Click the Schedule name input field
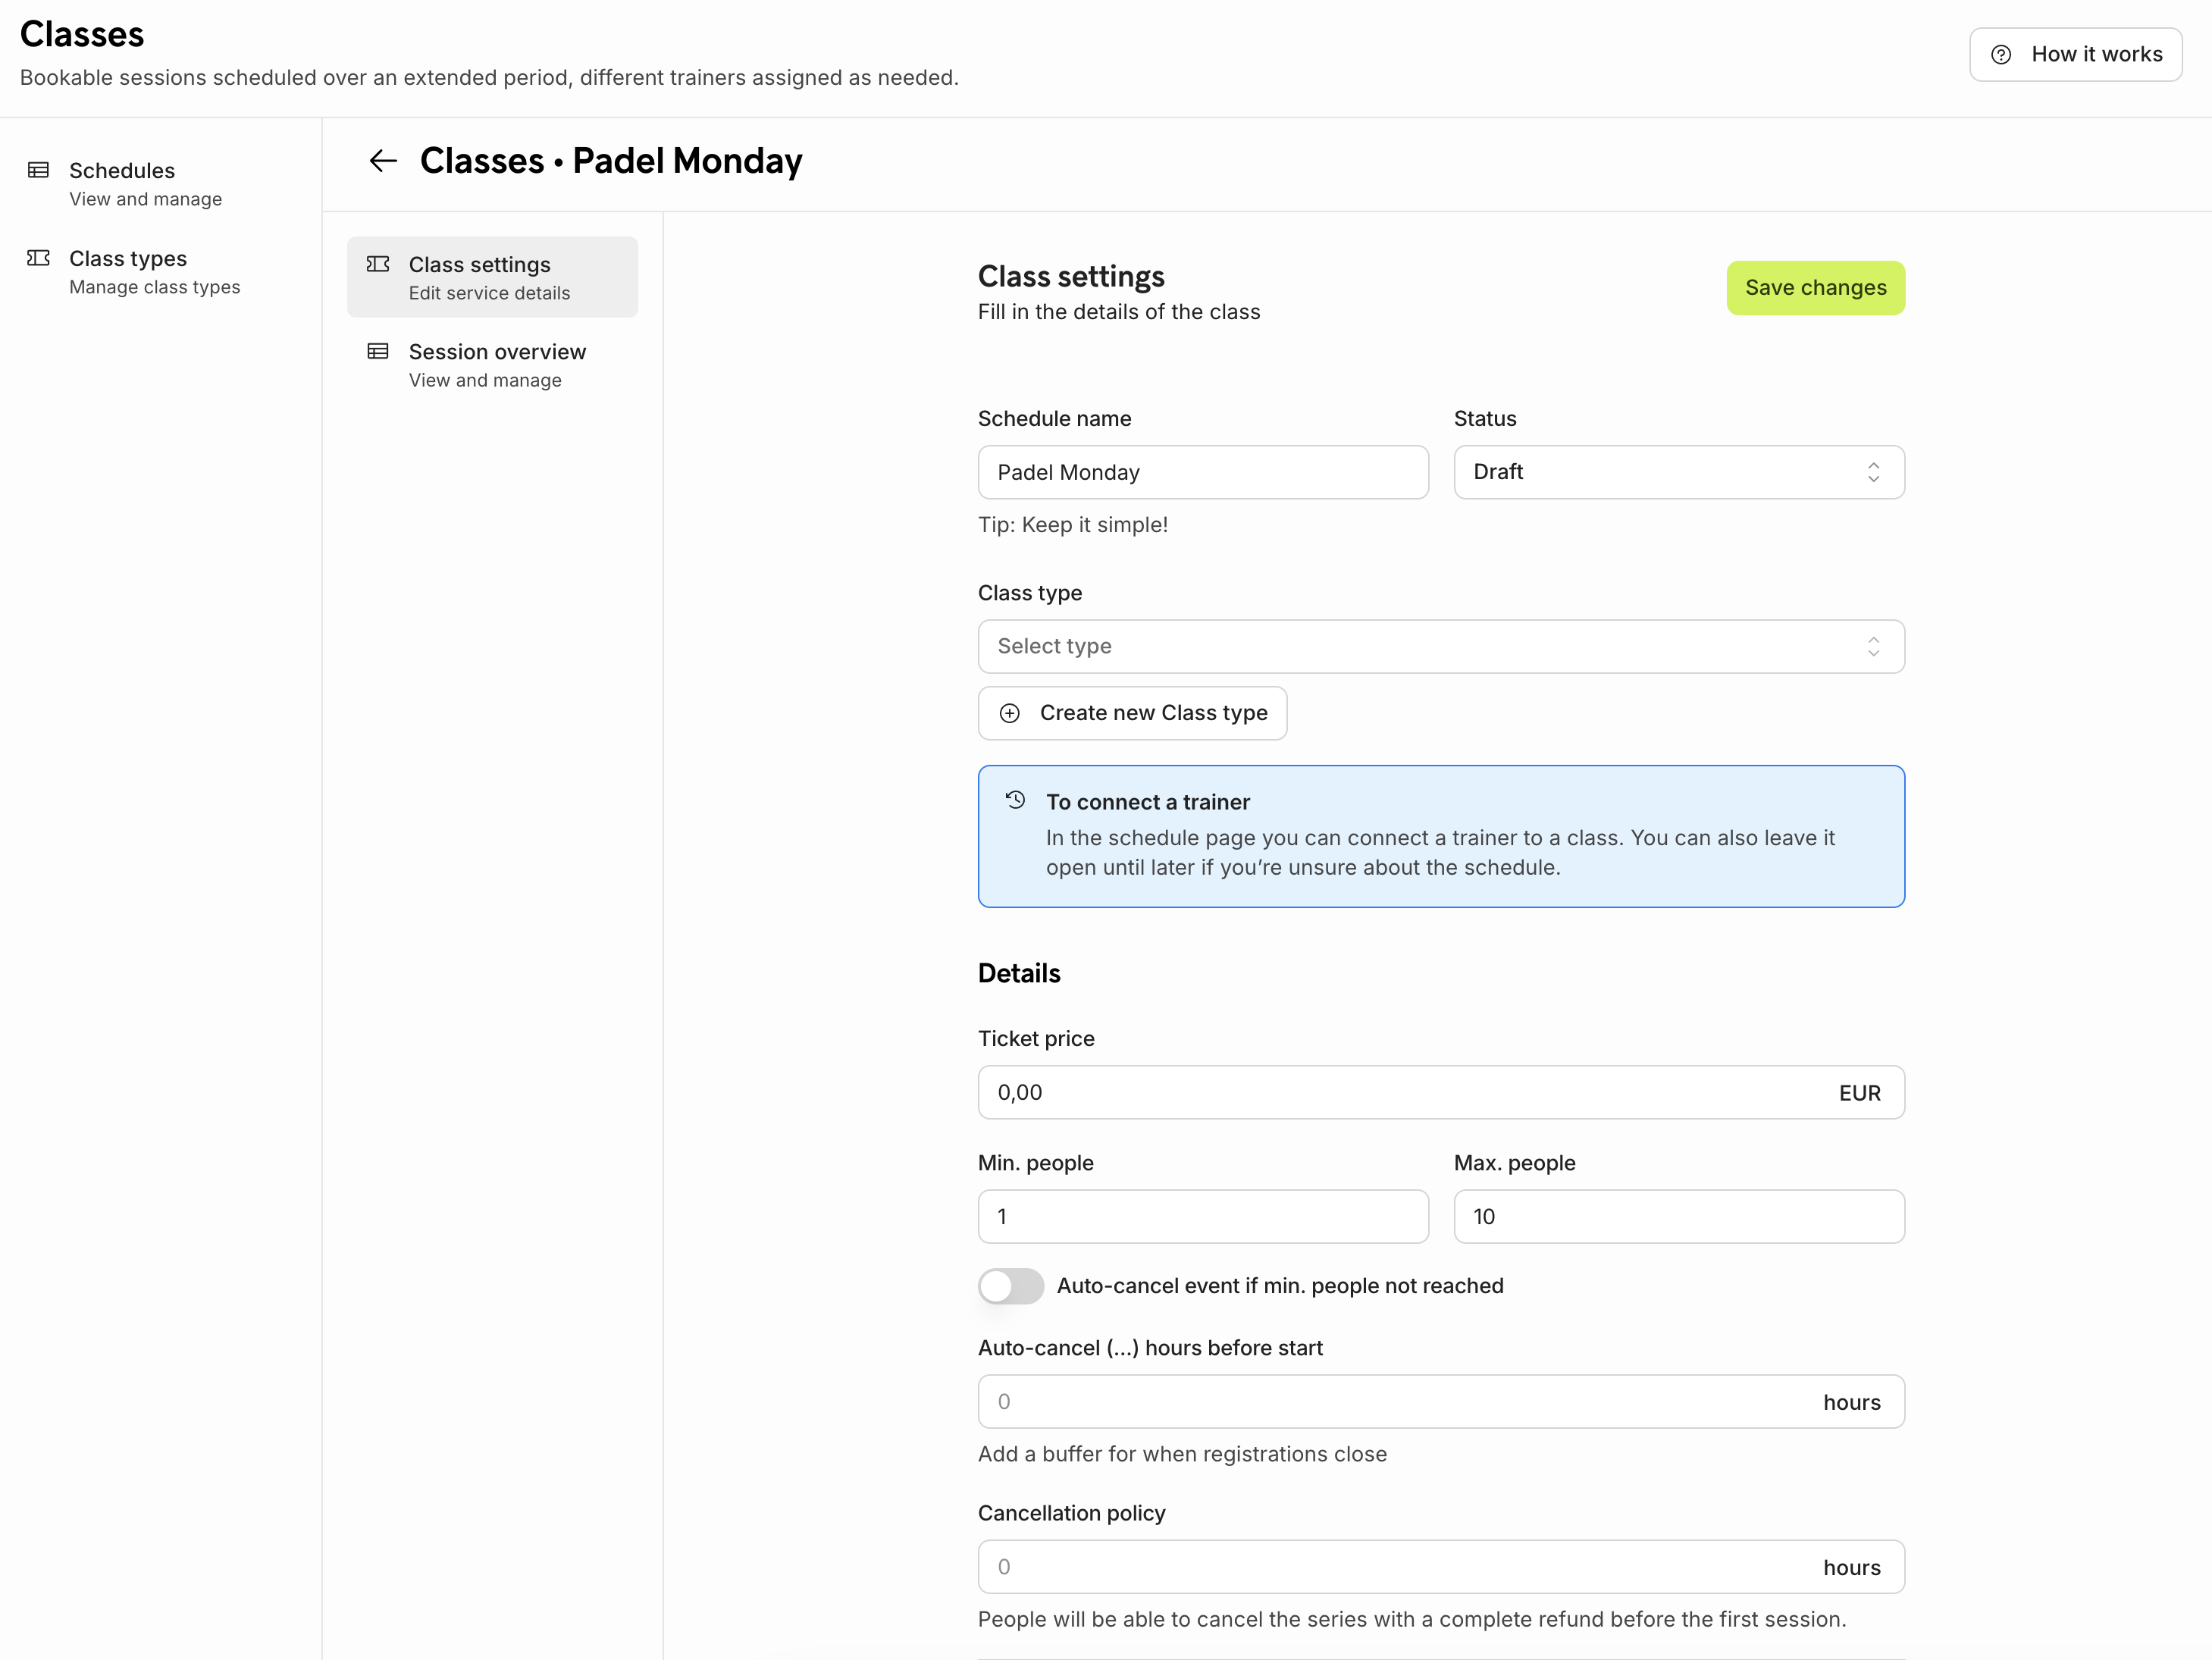 pyautogui.click(x=1202, y=472)
